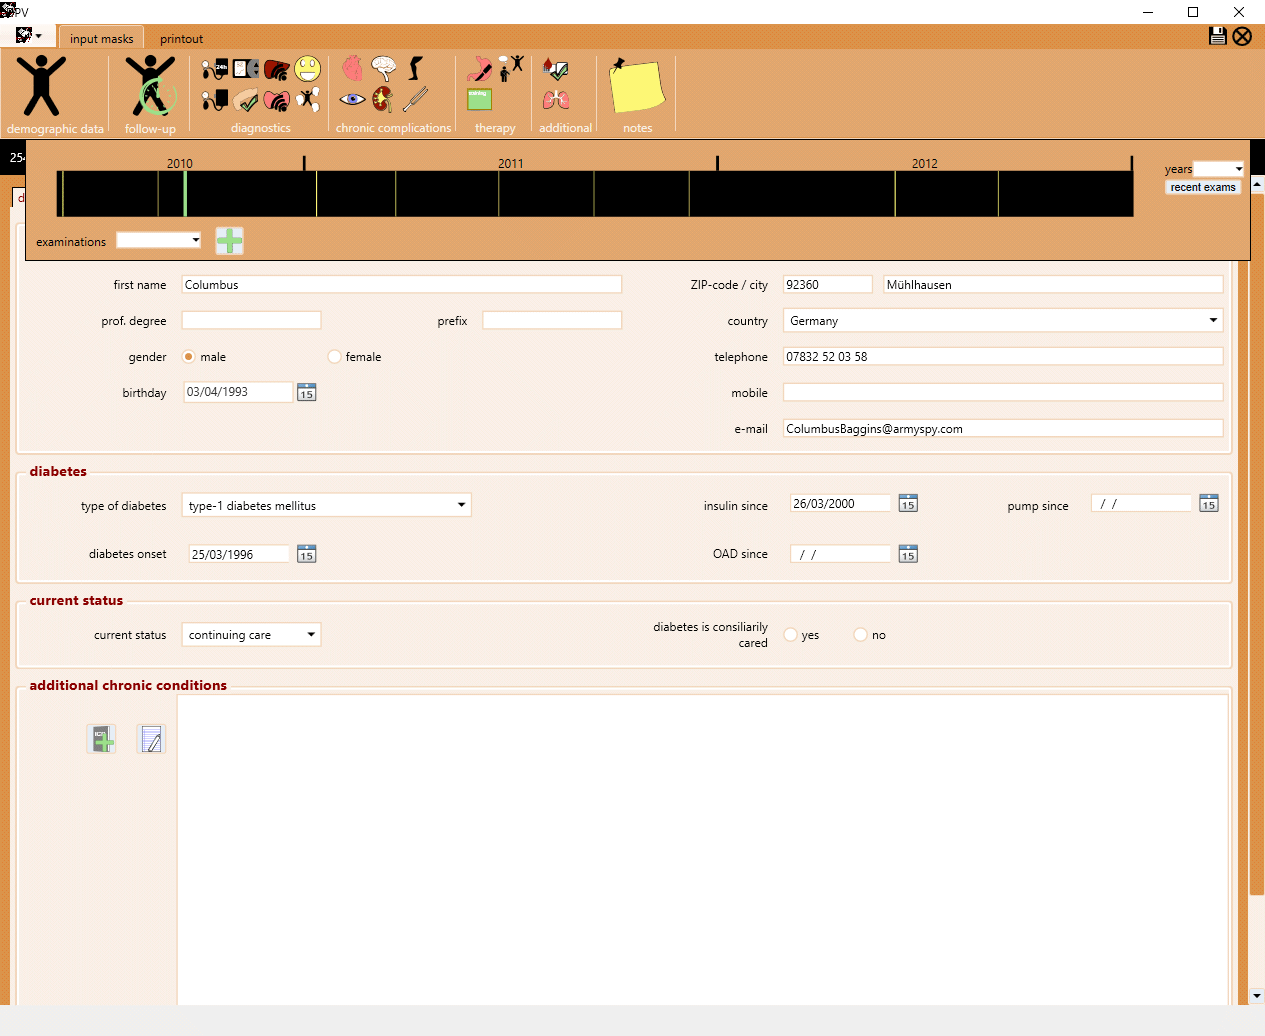
Task: Click the empty mobile input field
Action: pyautogui.click(x=1003, y=392)
